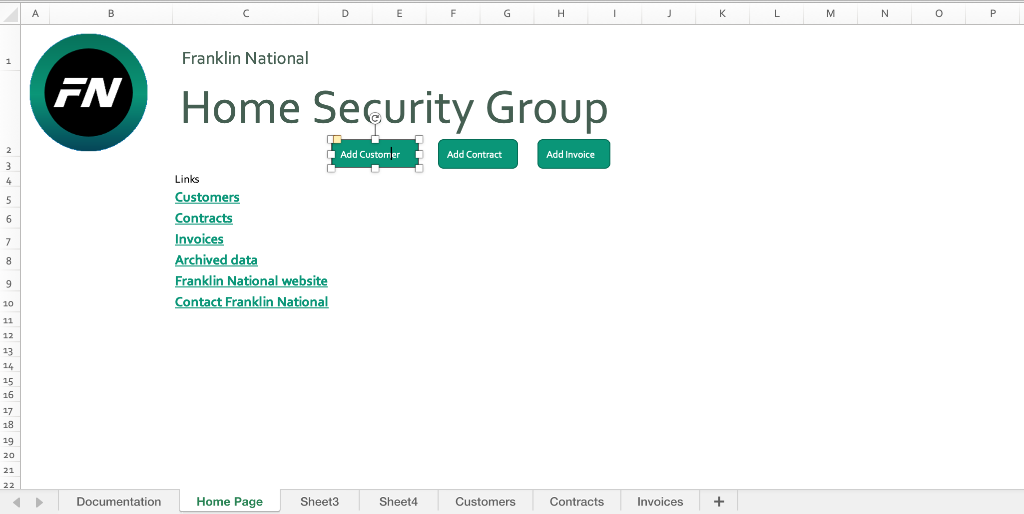Click bottom-right resize handle of Add Customer
Viewport: 1024px width, 514px height.
coord(419,169)
